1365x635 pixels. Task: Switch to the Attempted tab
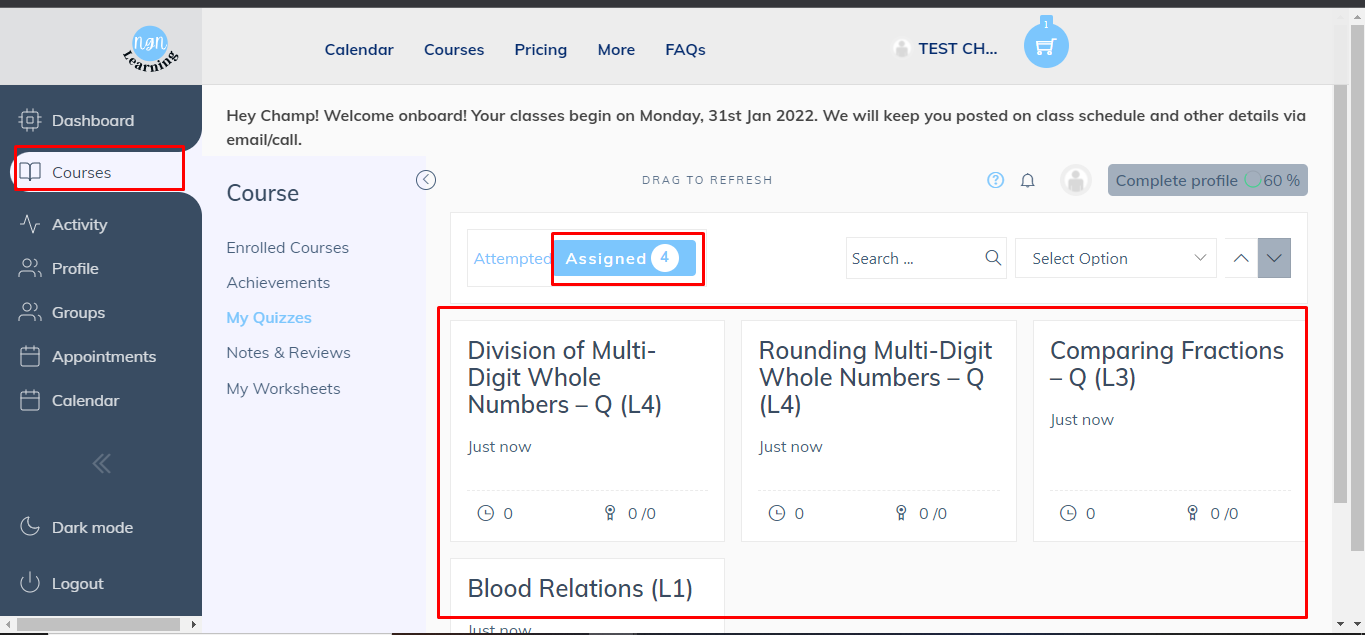(511, 259)
